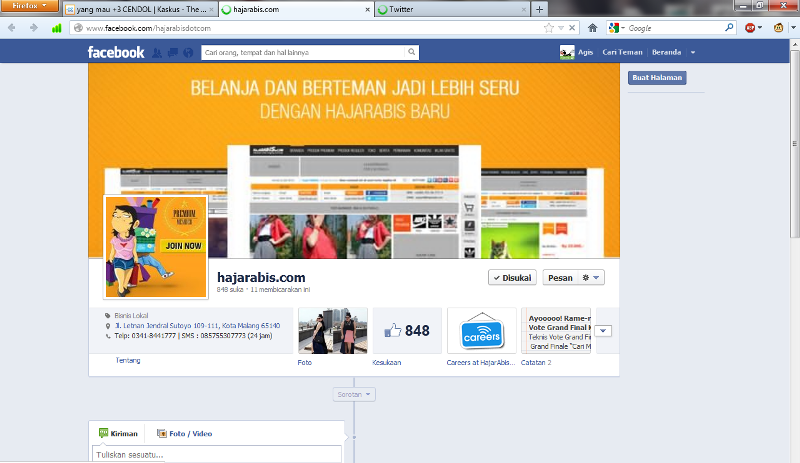Close the Kaskus tab
This screenshot has width=800, height=463.
tap(211, 10)
